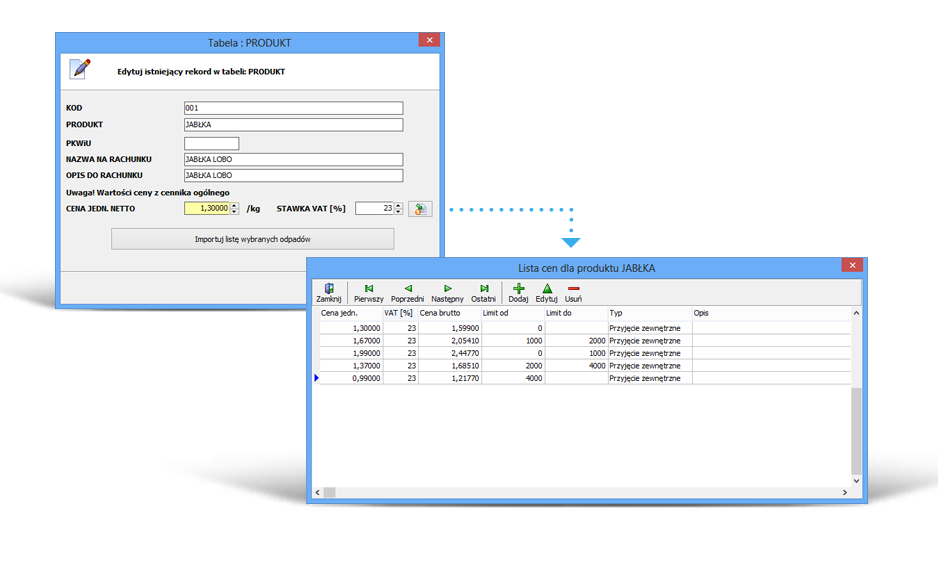Viewport: 938px width, 561px height.
Task: Focus the PKWiU text field
Action: [211, 143]
